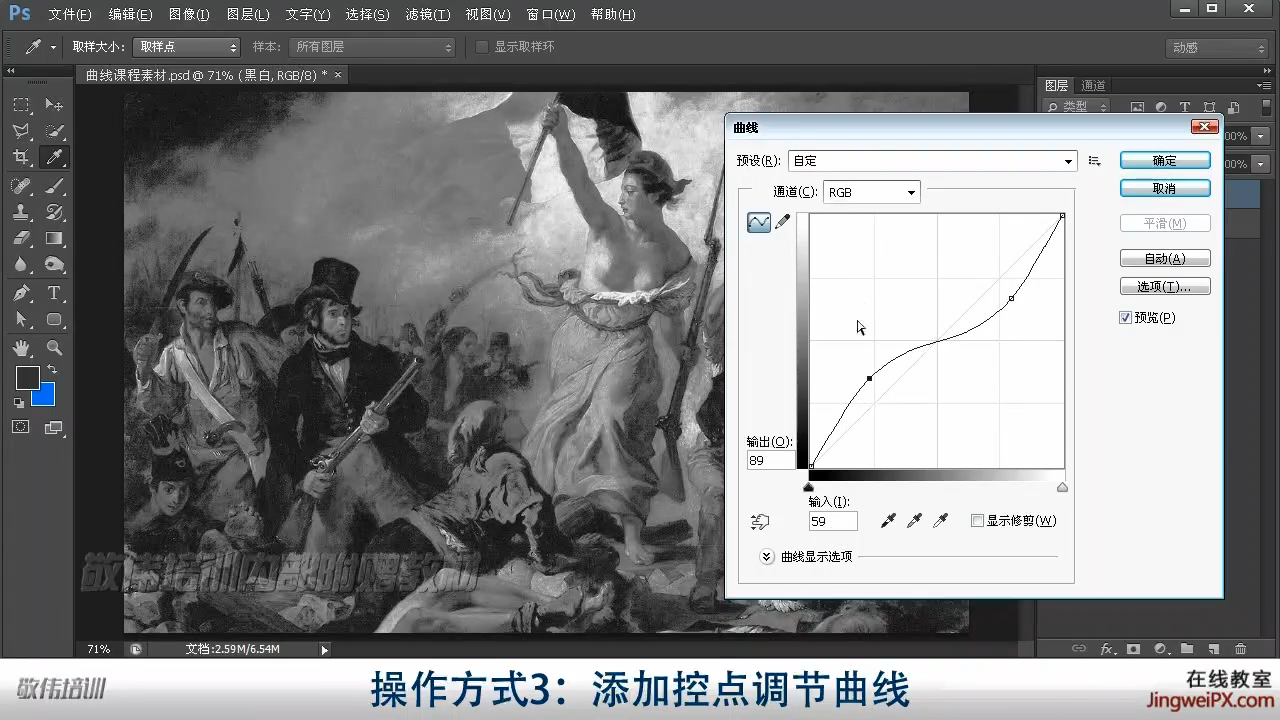The image size is (1280, 720).
Task: Open the 样本 所有图层 dropdown
Action: click(372, 47)
